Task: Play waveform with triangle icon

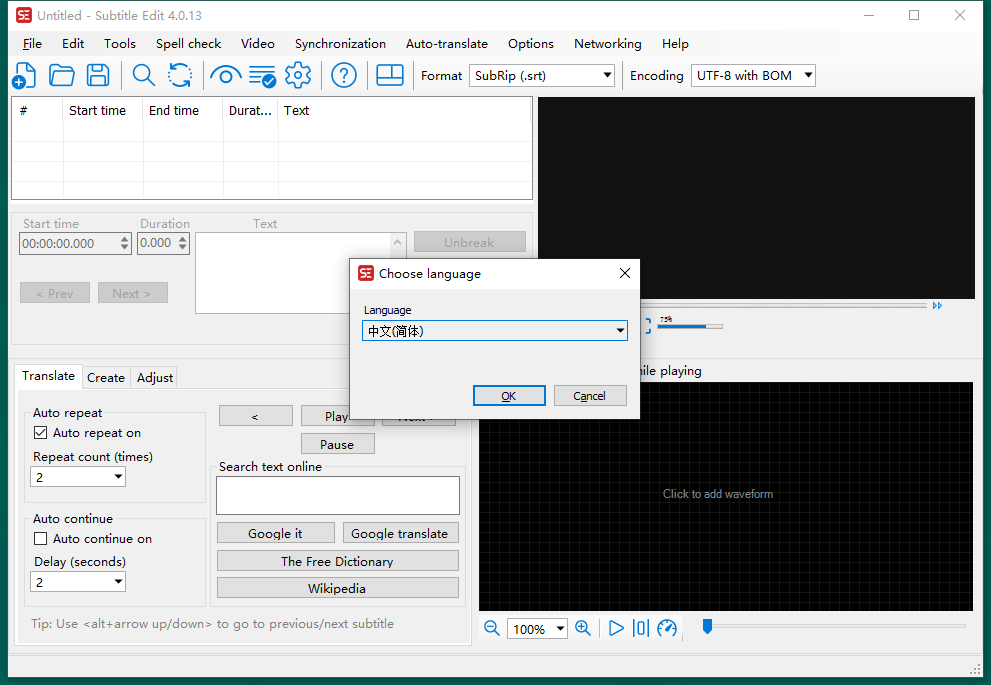Action: click(x=616, y=628)
